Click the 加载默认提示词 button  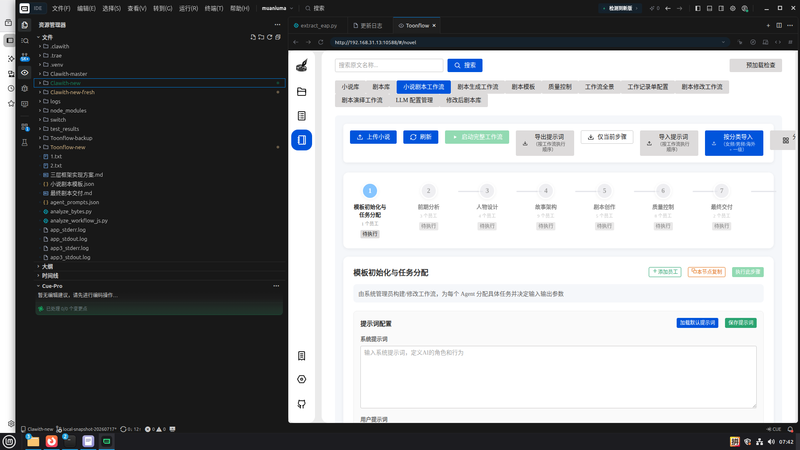pyautogui.click(x=697, y=323)
